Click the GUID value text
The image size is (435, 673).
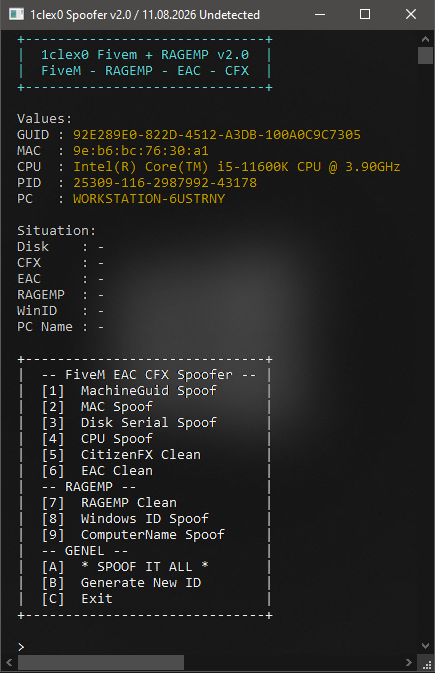(217, 135)
